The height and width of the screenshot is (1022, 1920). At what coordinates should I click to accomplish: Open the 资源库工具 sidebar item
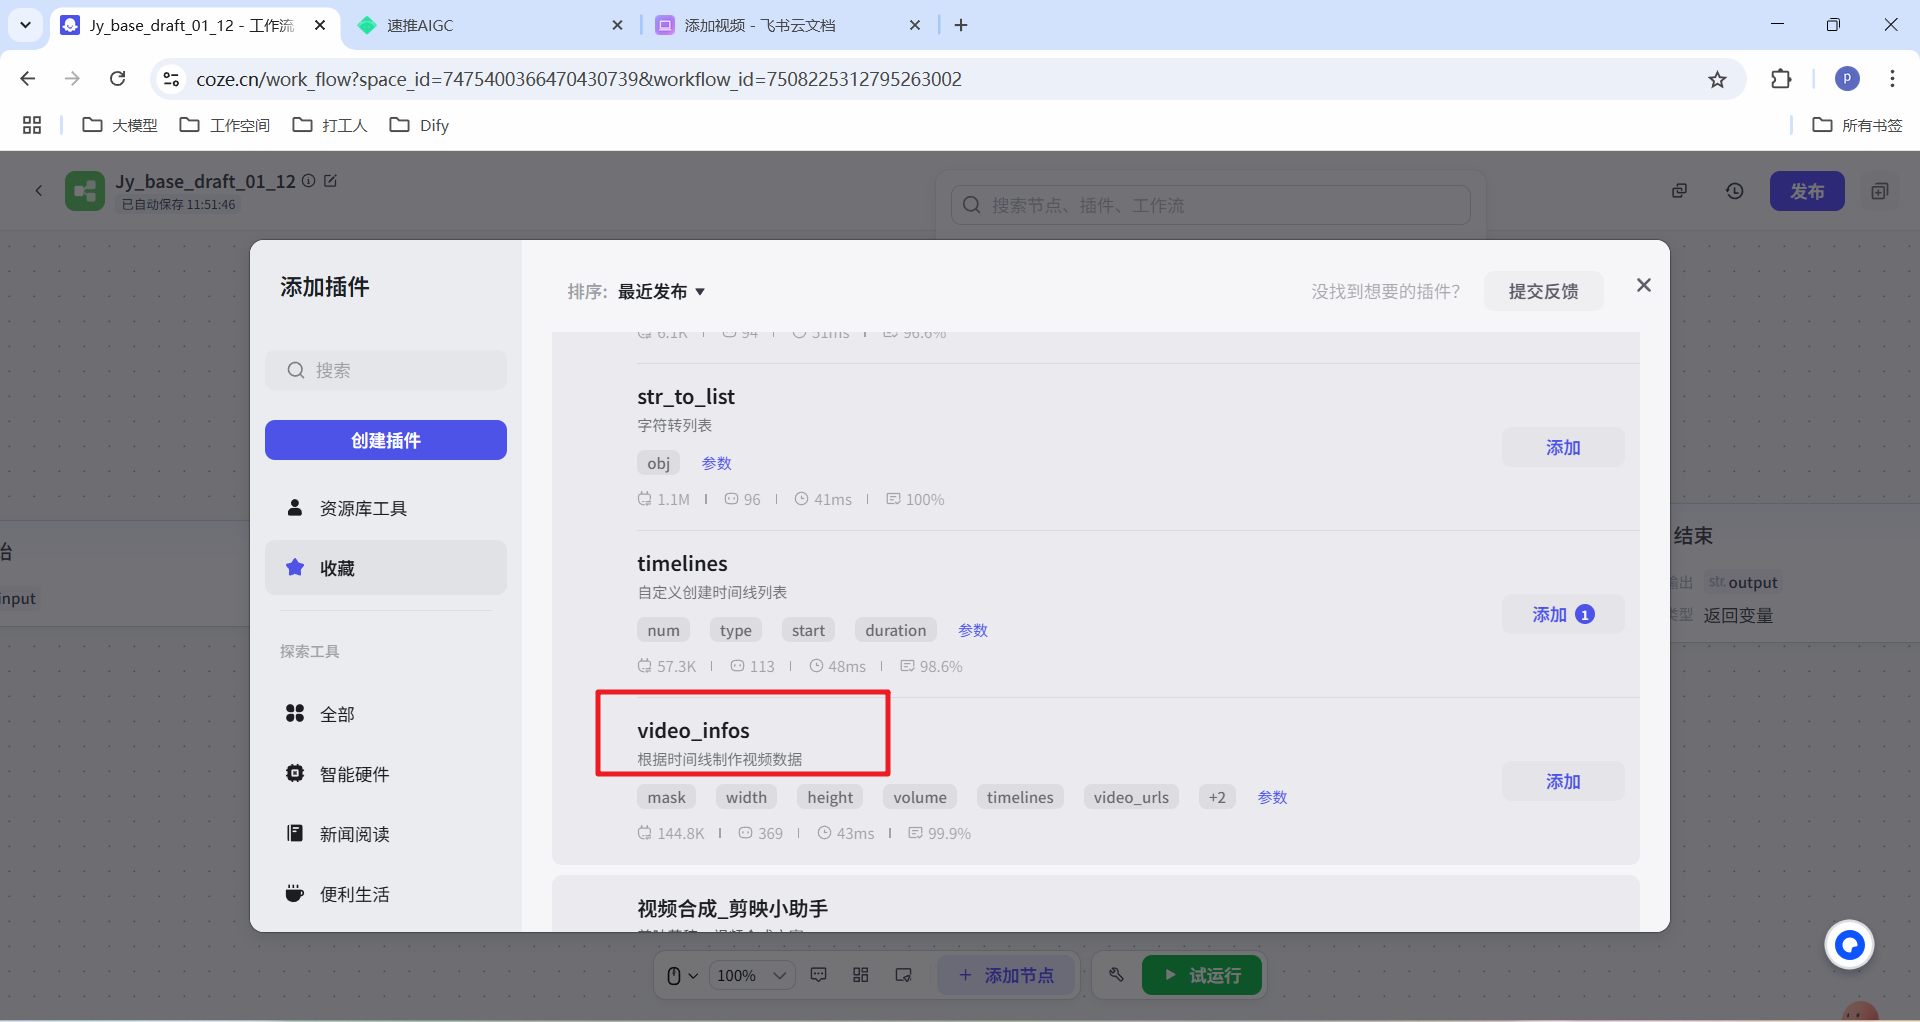(385, 508)
